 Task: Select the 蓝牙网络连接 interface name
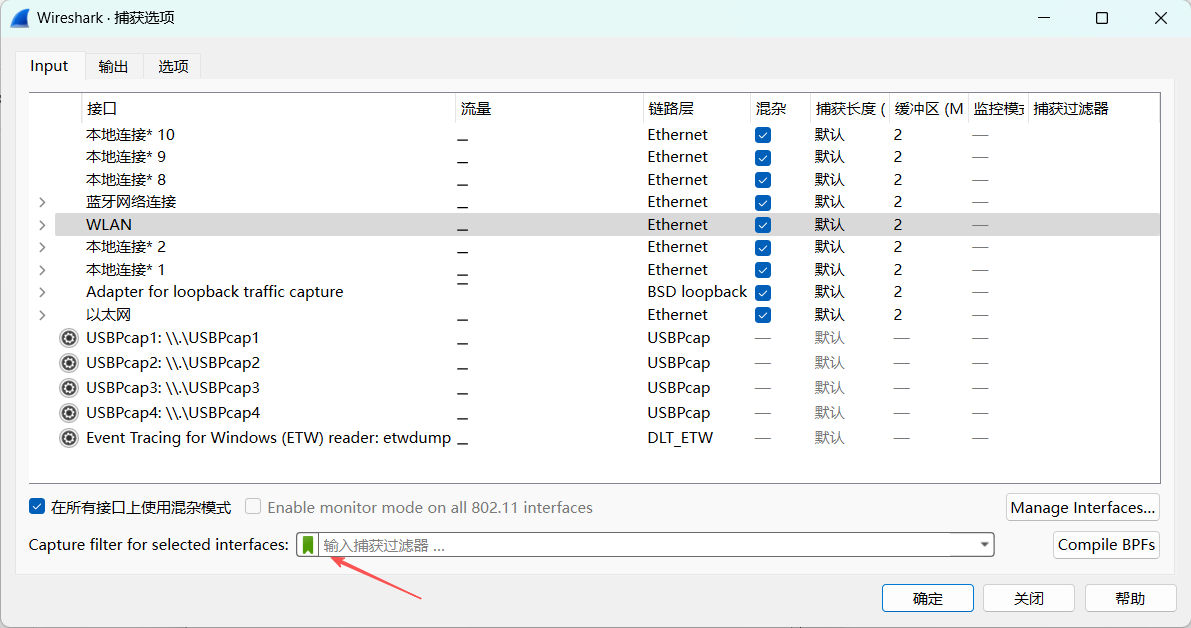(131, 202)
